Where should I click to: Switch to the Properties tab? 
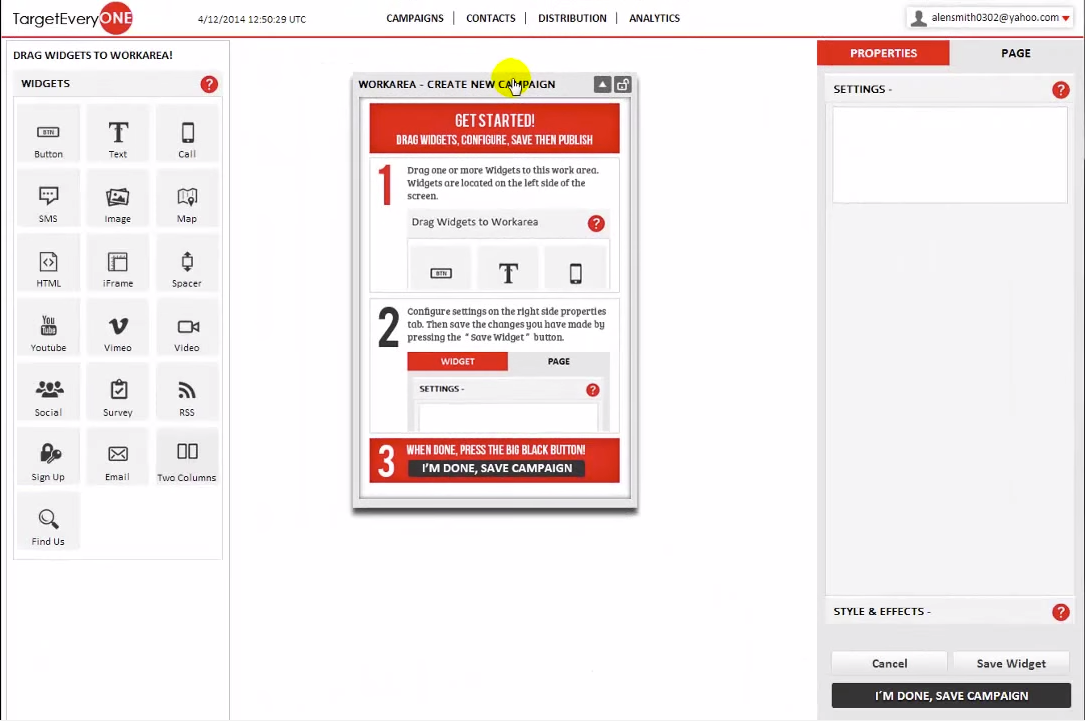[883, 53]
